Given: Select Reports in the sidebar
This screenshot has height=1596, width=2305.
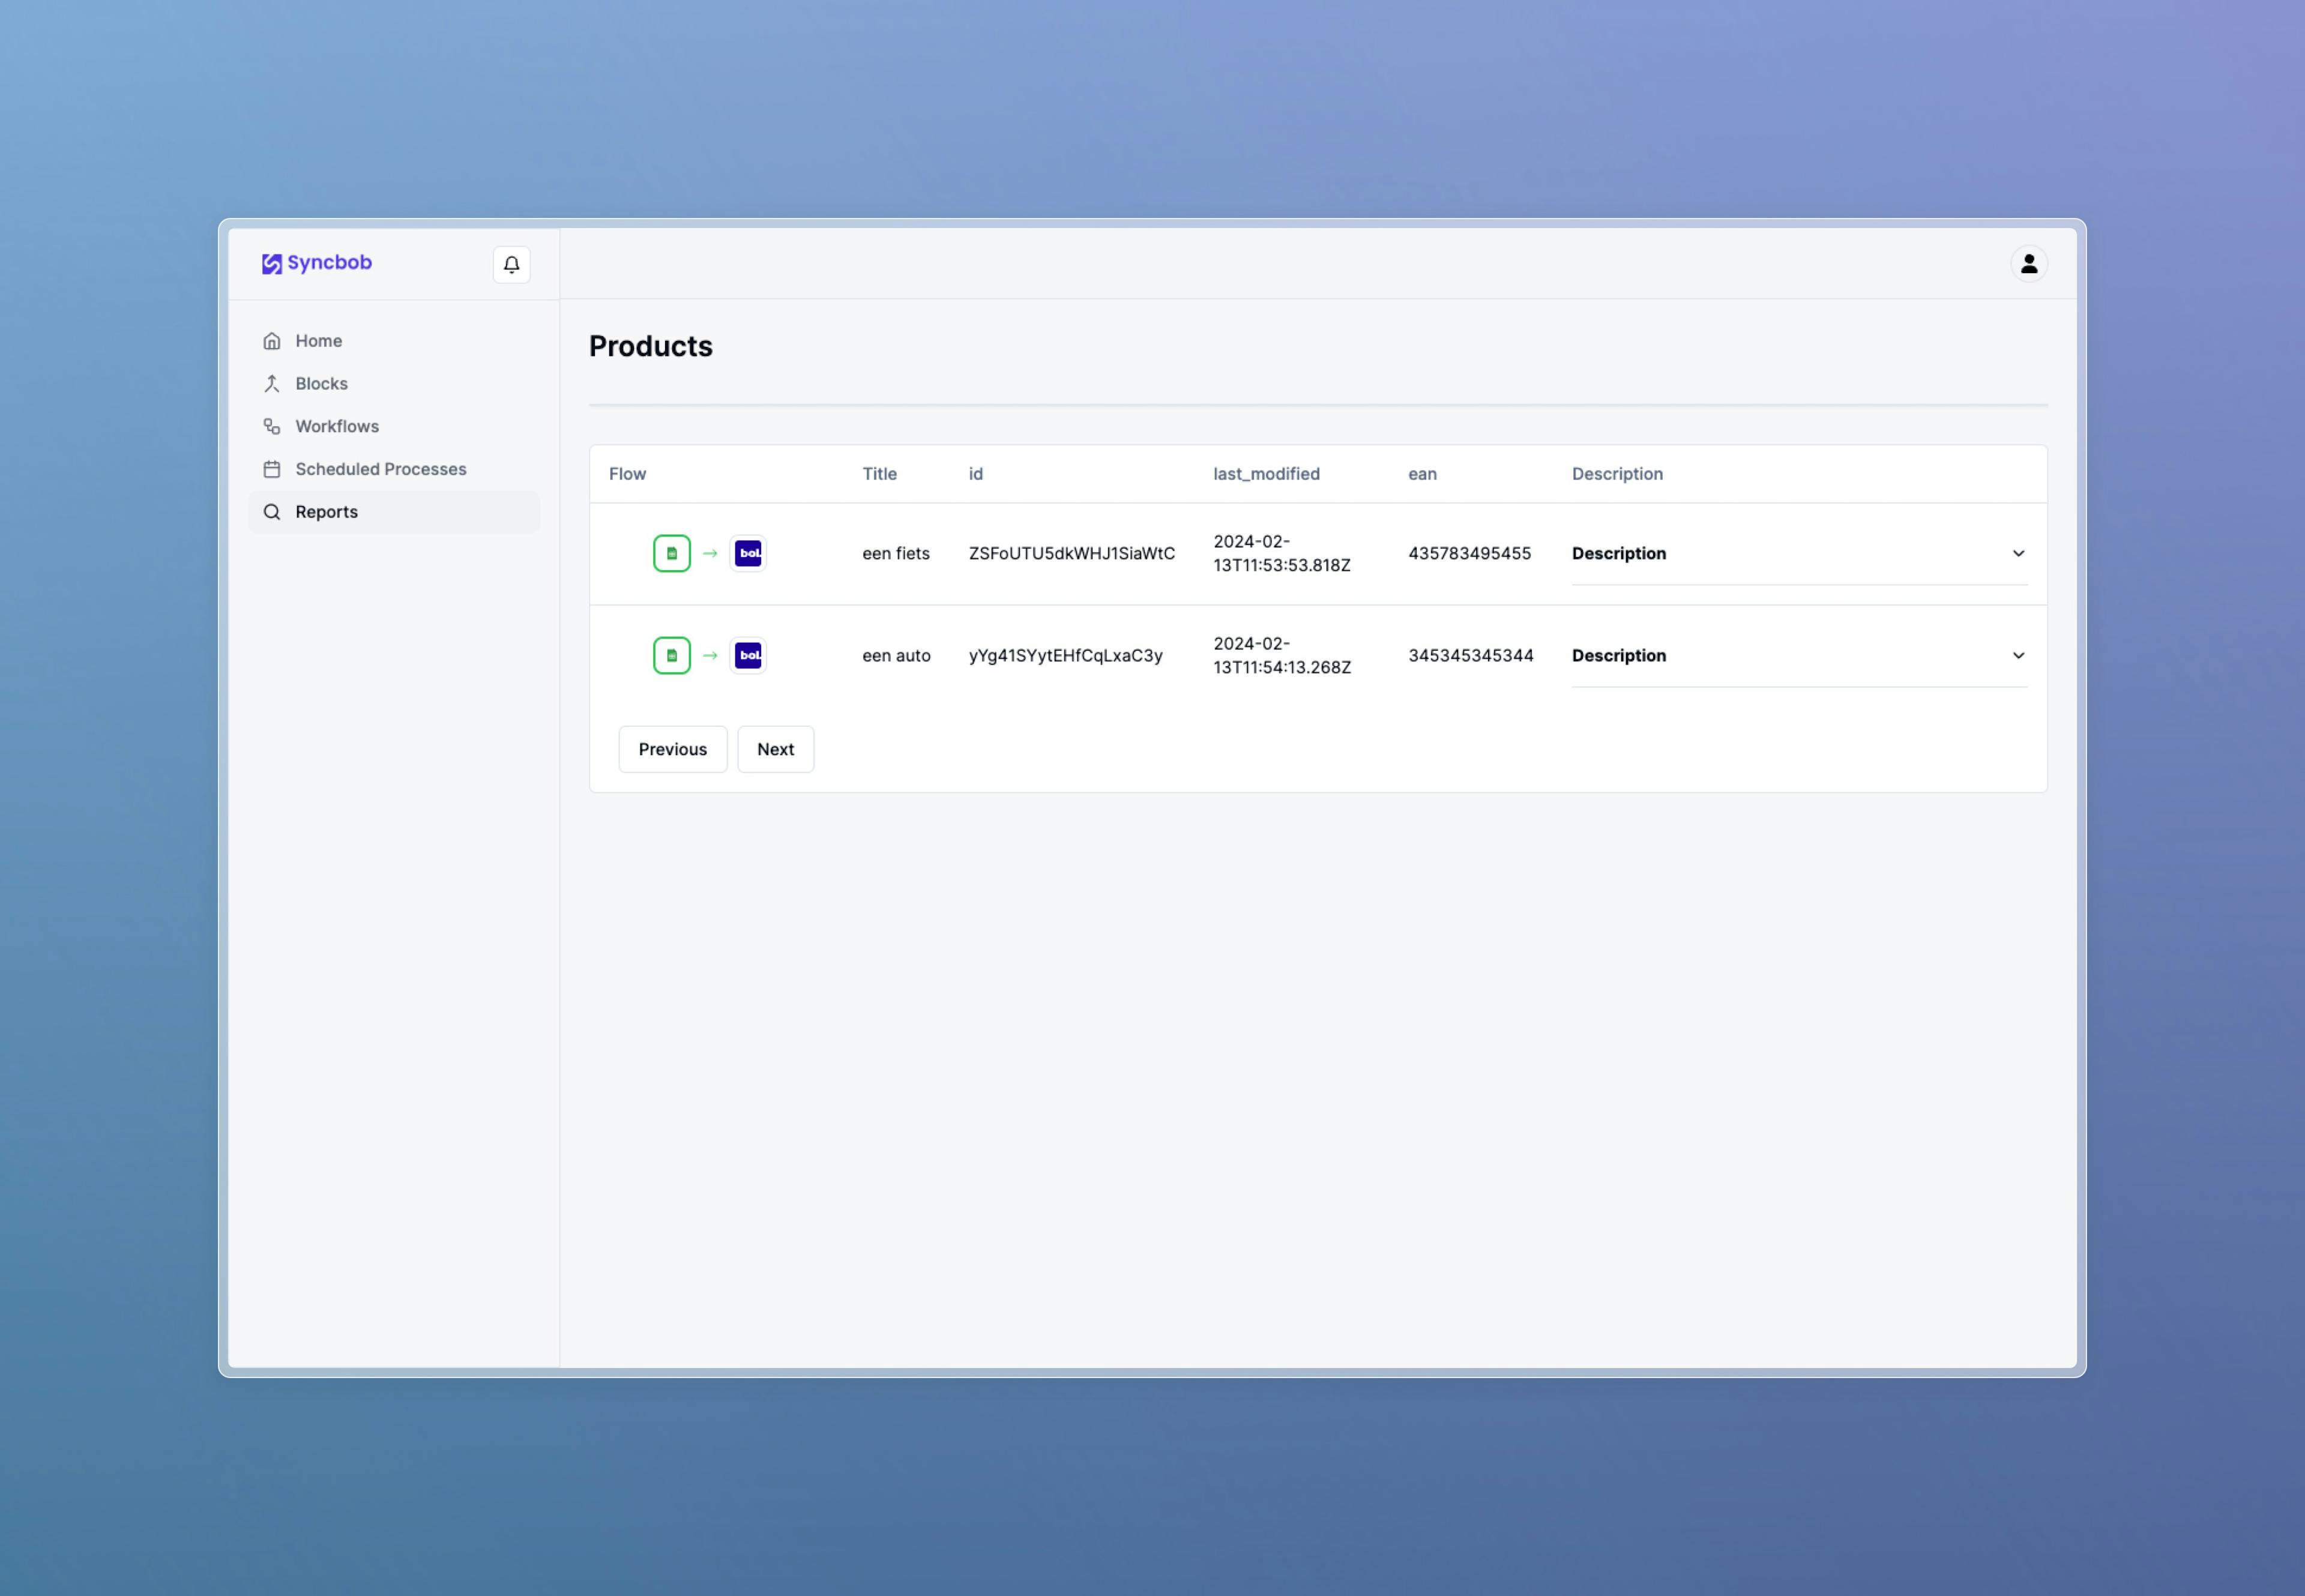Looking at the screenshot, I should [x=326, y=512].
